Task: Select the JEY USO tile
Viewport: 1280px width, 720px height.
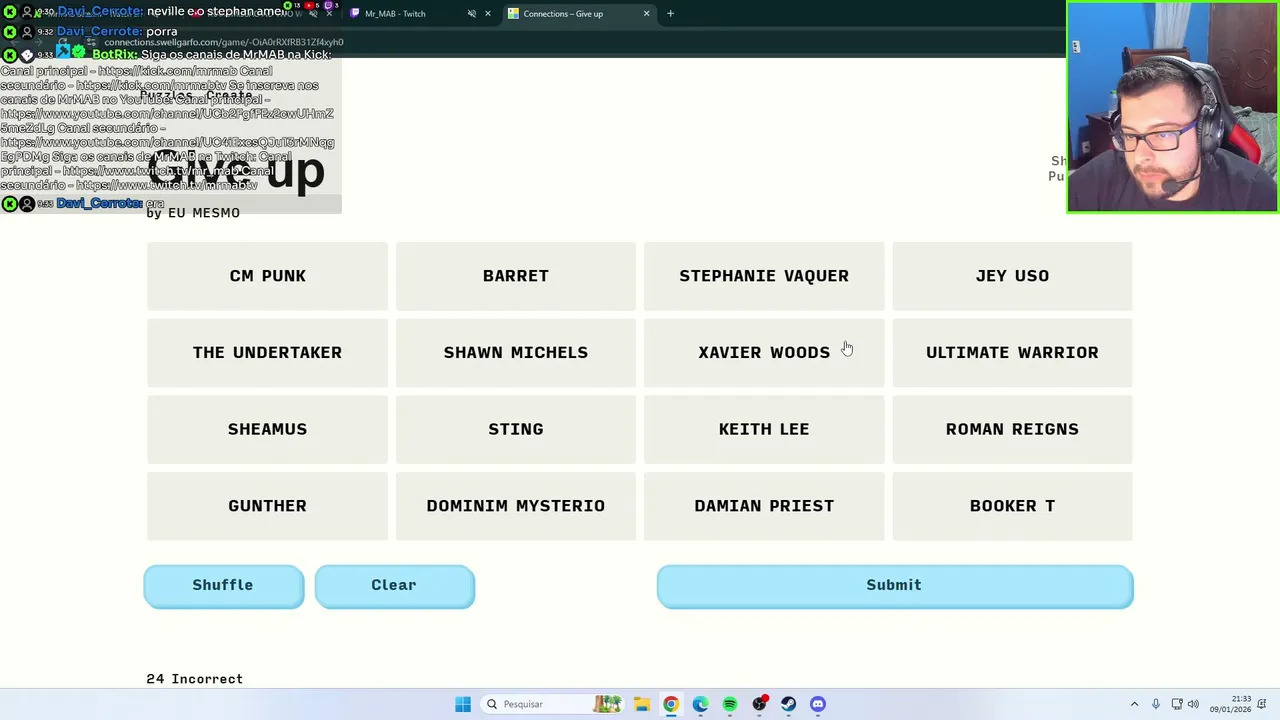Action: click(x=1012, y=276)
